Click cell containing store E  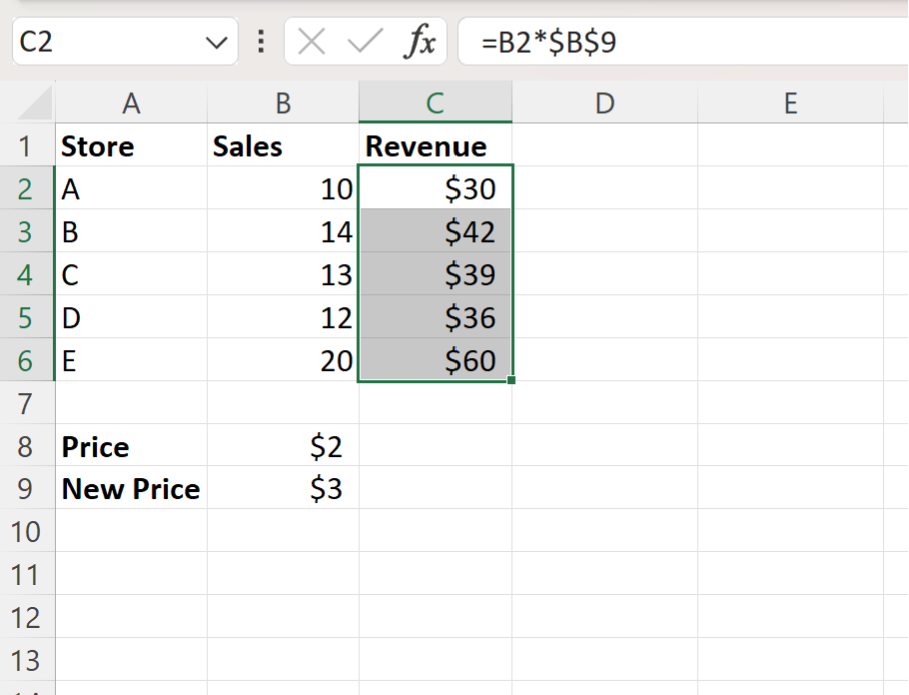tap(132, 360)
